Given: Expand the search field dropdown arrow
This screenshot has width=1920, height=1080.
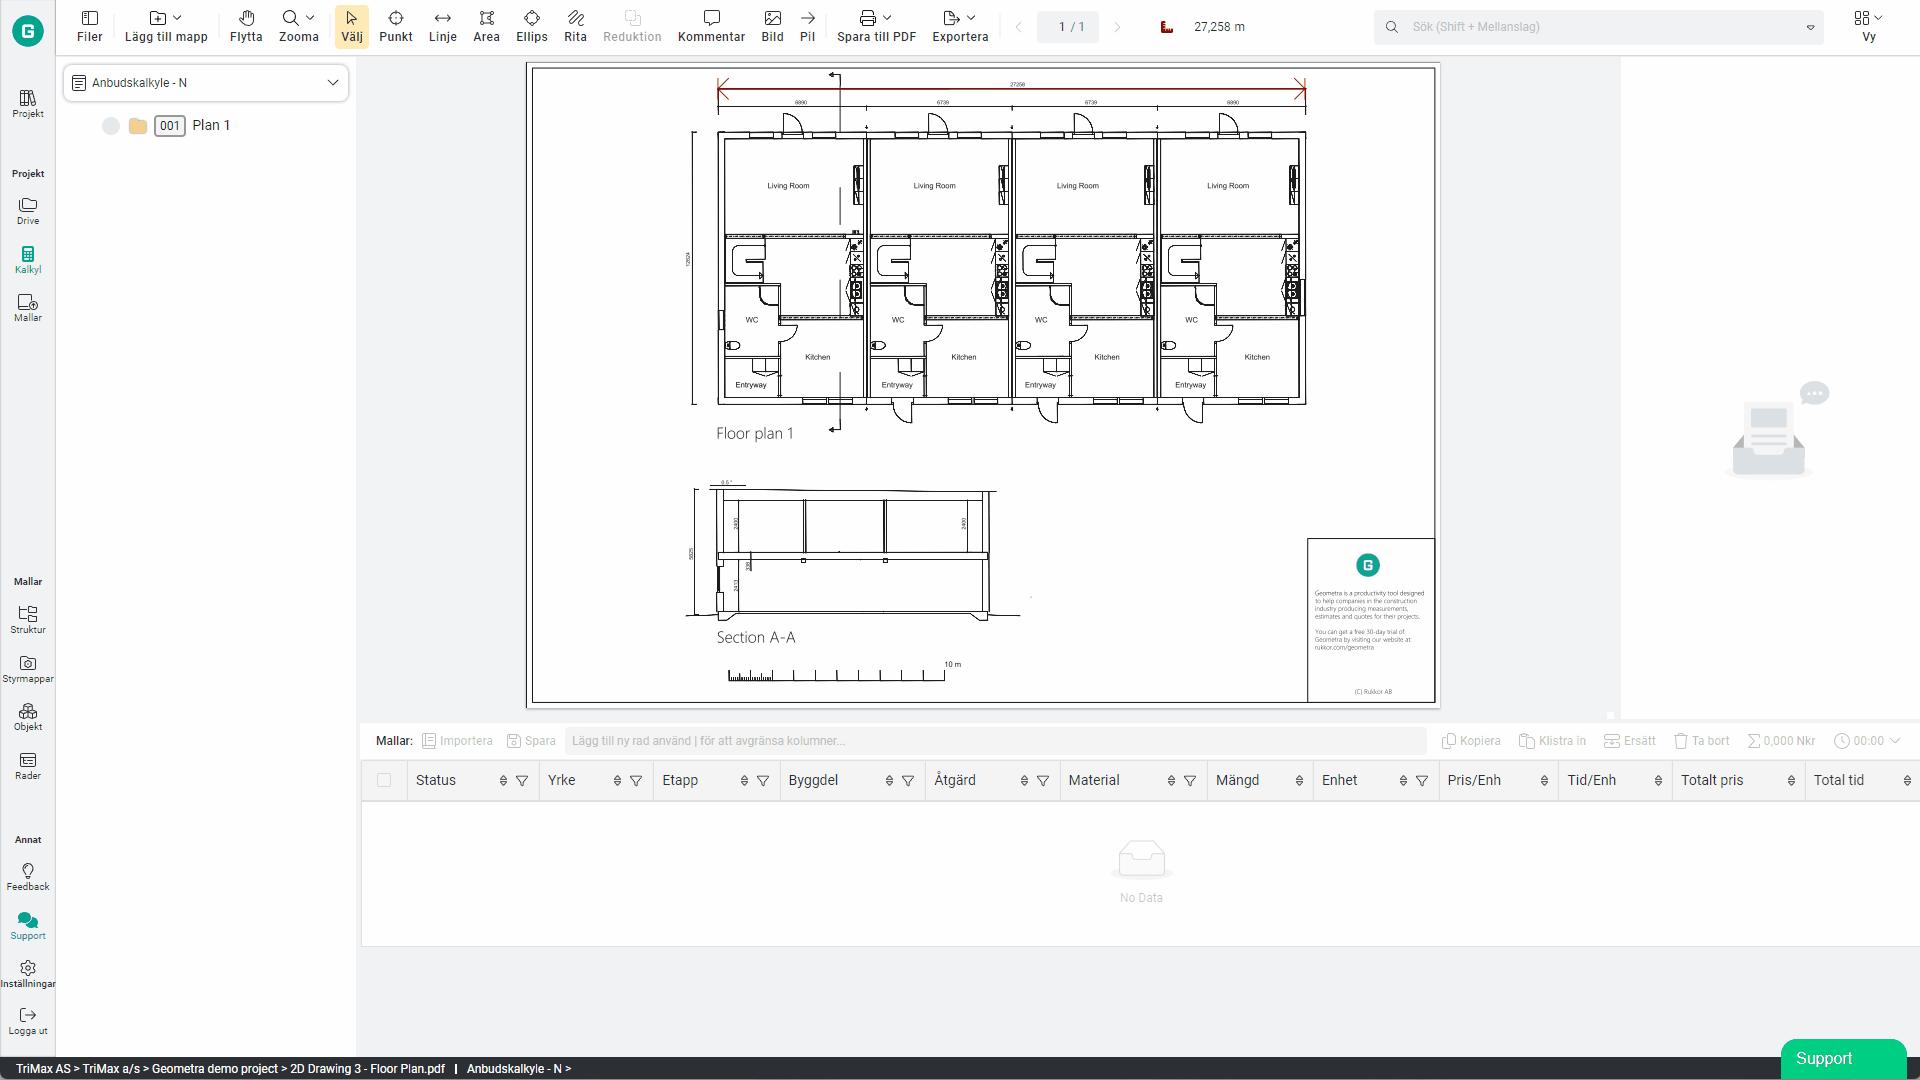Looking at the screenshot, I should [1810, 27].
